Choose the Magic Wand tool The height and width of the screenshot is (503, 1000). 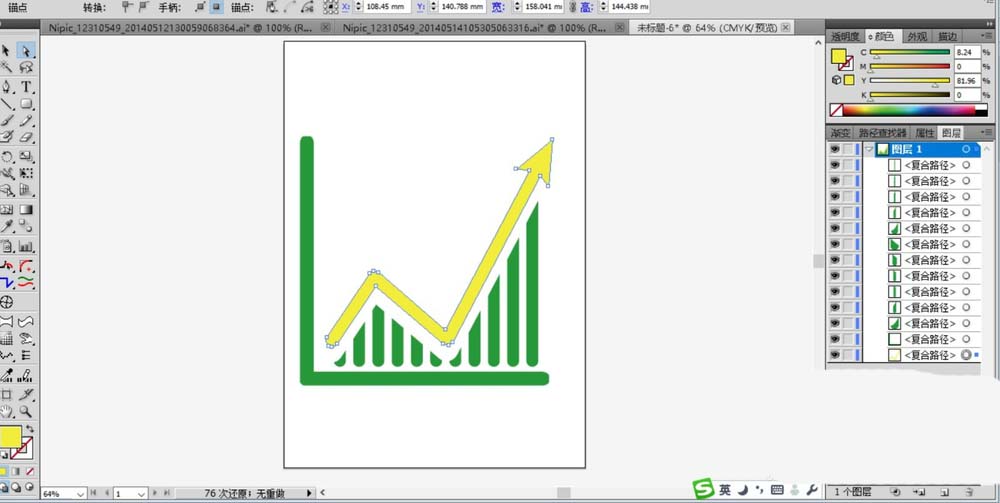coord(6,68)
